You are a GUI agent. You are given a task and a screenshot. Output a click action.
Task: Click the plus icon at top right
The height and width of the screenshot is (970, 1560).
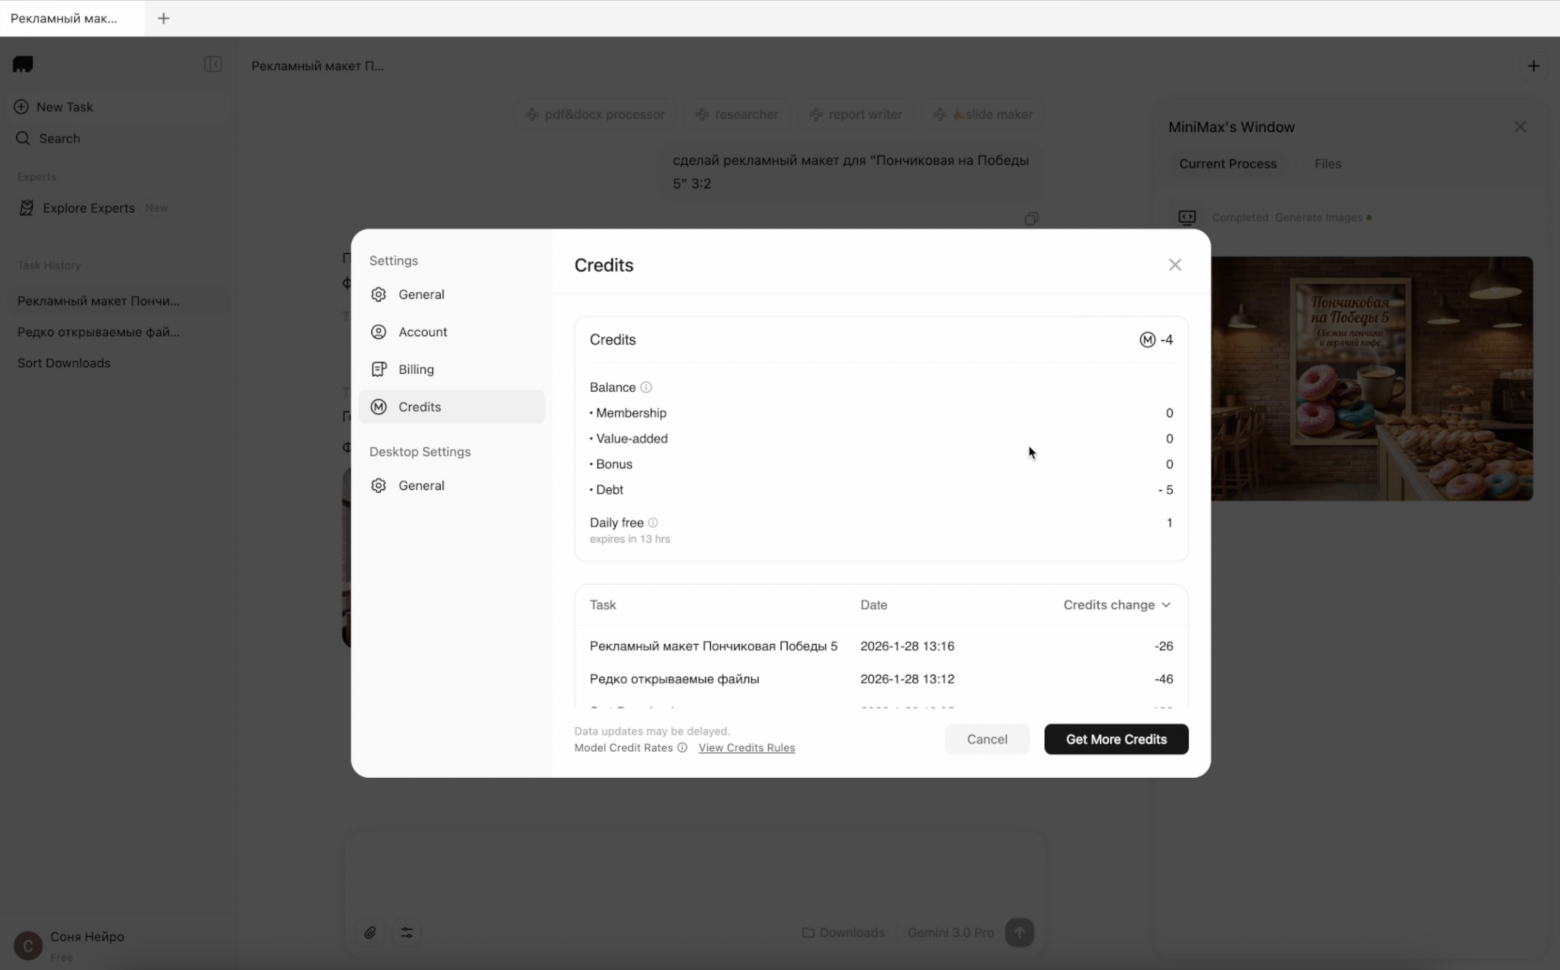click(x=1533, y=65)
